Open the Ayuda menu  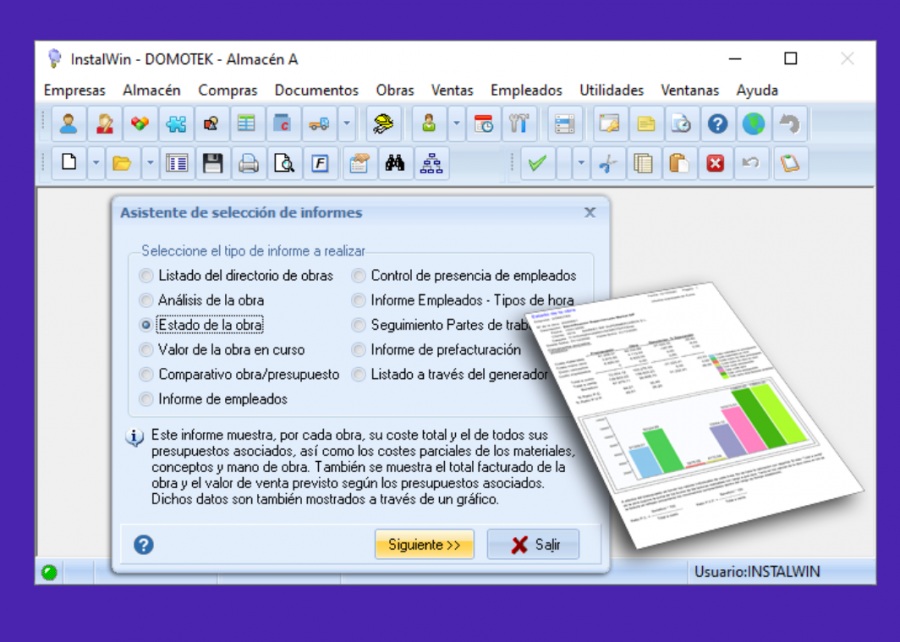point(757,91)
